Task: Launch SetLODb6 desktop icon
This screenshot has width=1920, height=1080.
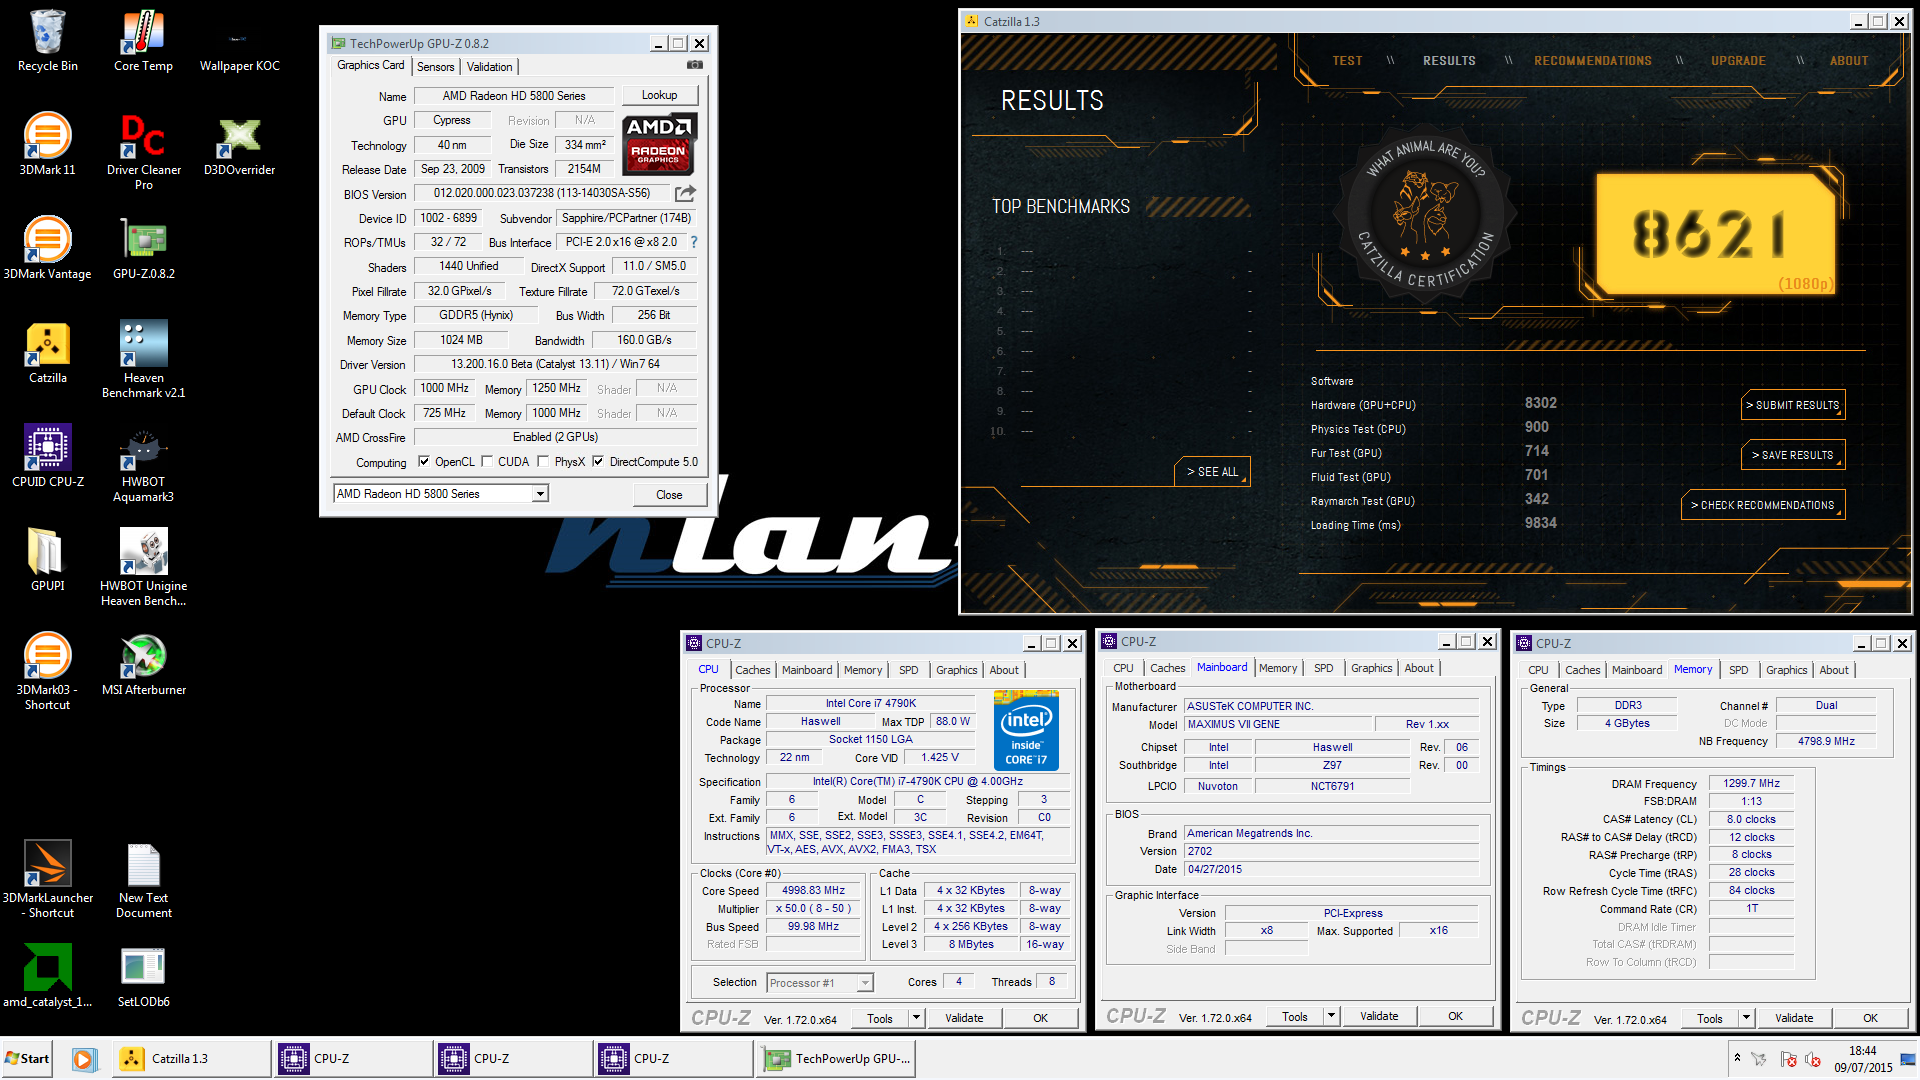Action: [x=143, y=976]
